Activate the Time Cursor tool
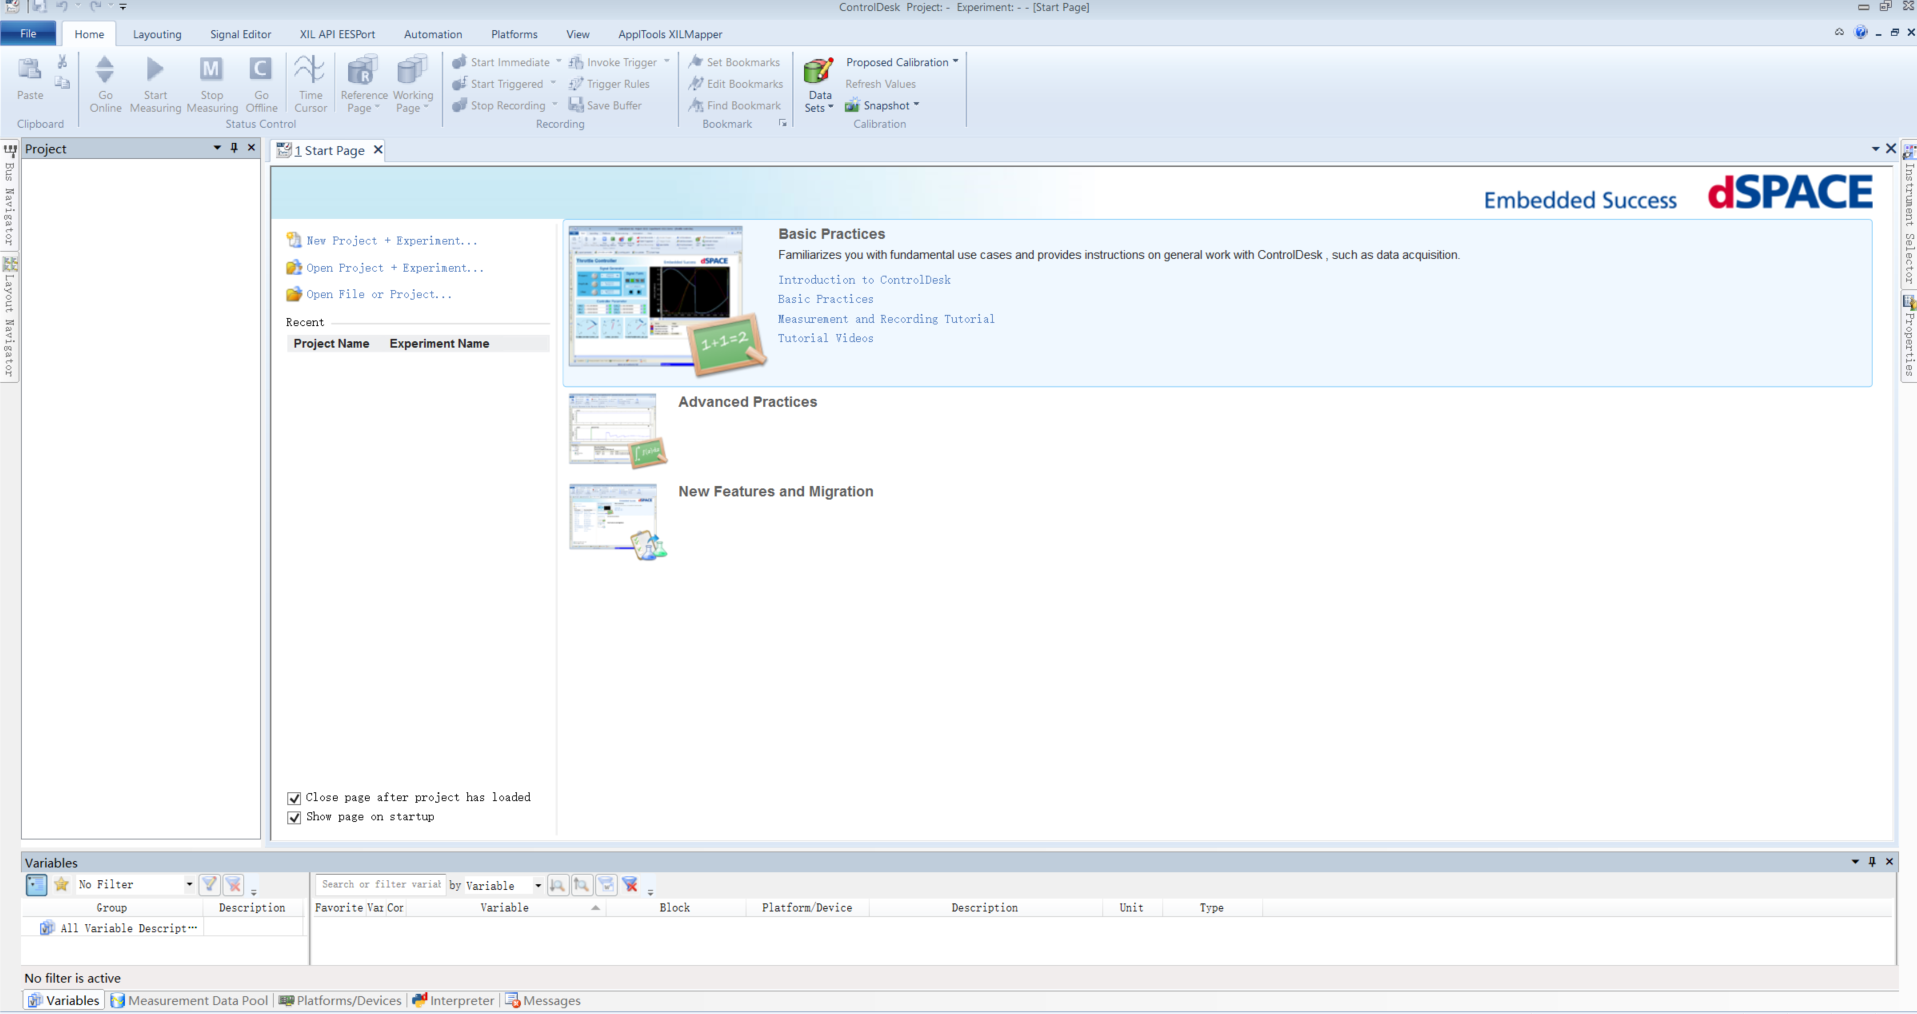Viewport: 1917px width, 1014px height. [x=310, y=71]
